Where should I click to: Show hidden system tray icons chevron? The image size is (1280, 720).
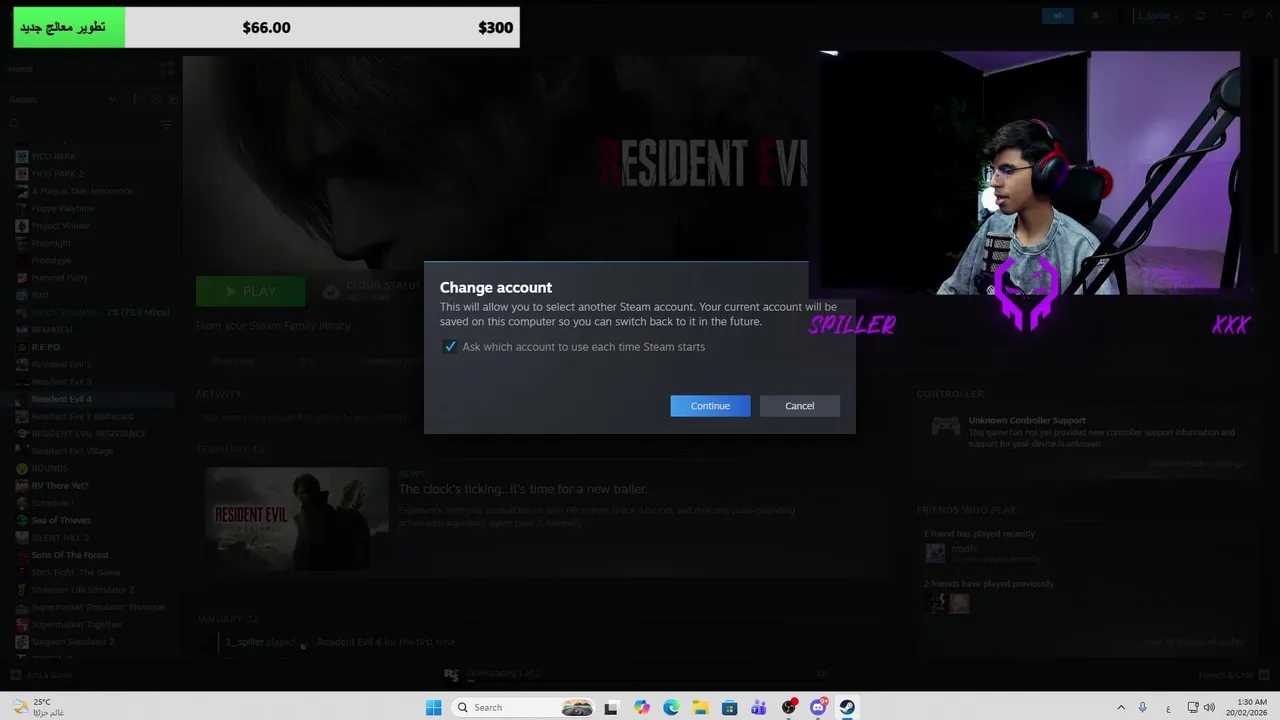(1121, 707)
